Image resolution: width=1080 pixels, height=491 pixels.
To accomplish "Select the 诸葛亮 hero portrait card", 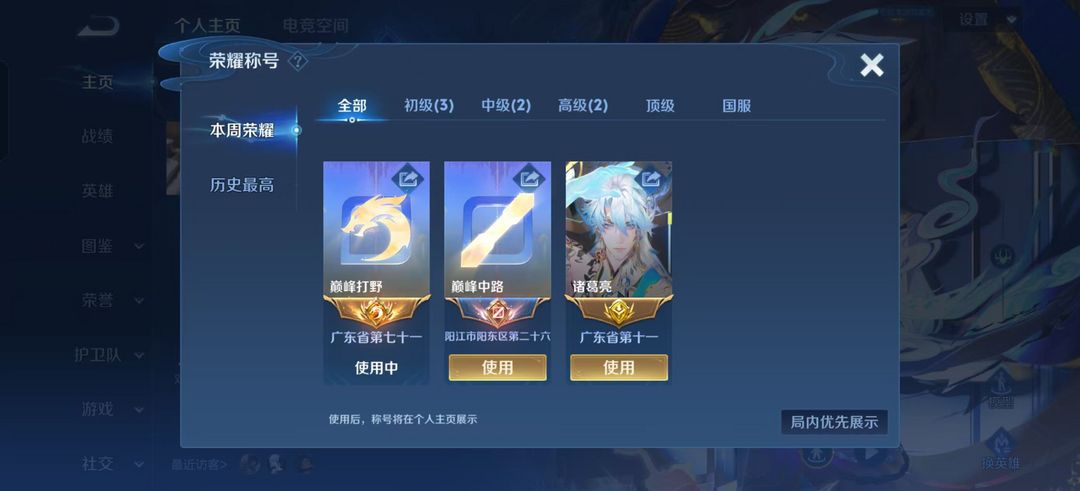I will [x=619, y=229].
